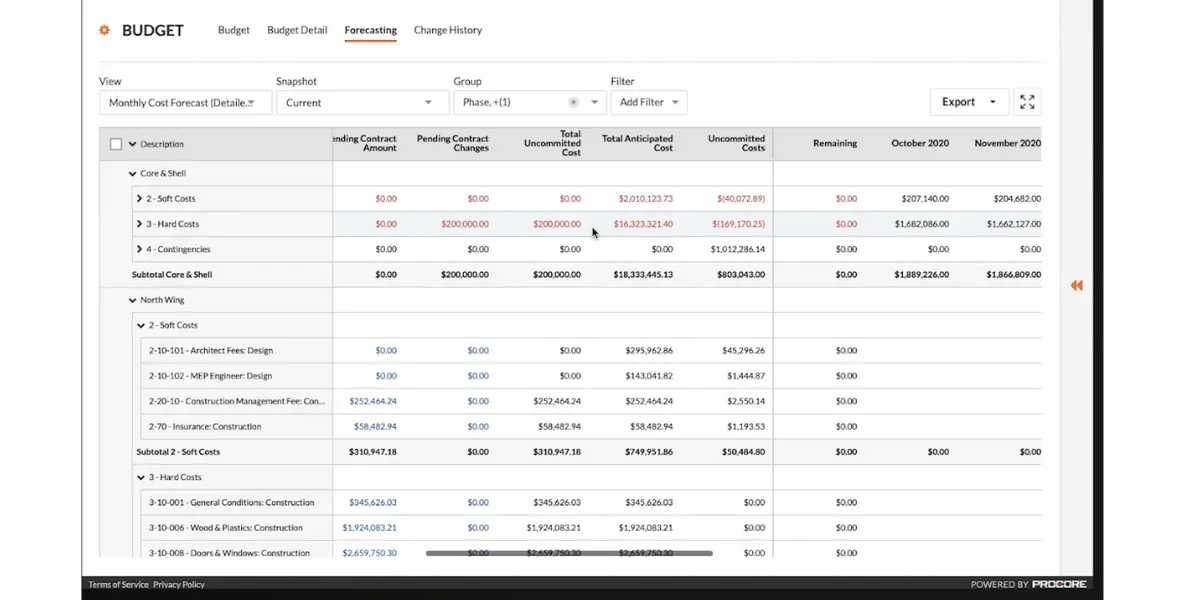
Task: Click the Procore logo in the footer
Action: click(1060, 584)
